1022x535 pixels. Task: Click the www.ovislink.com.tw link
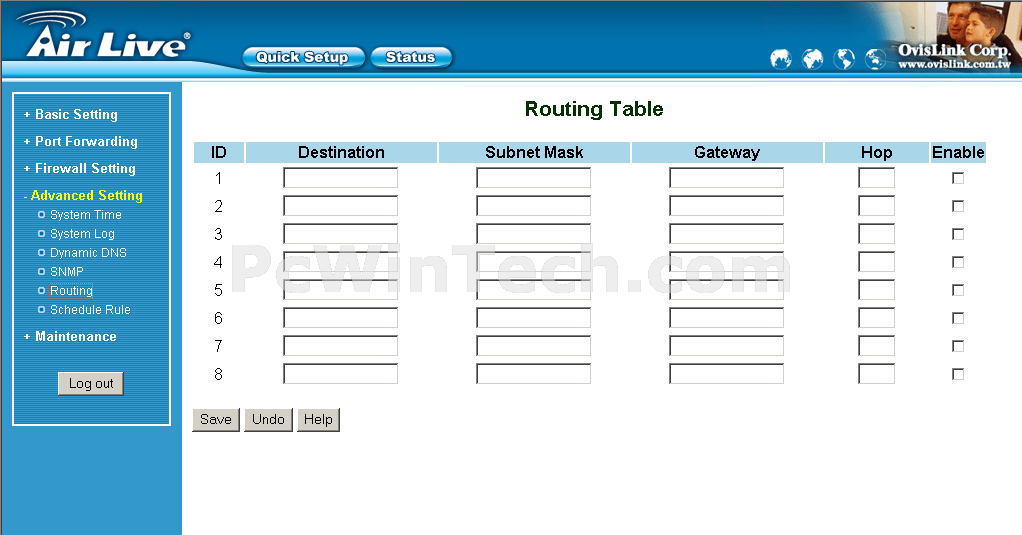pyautogui.click(x=954, y=65)
